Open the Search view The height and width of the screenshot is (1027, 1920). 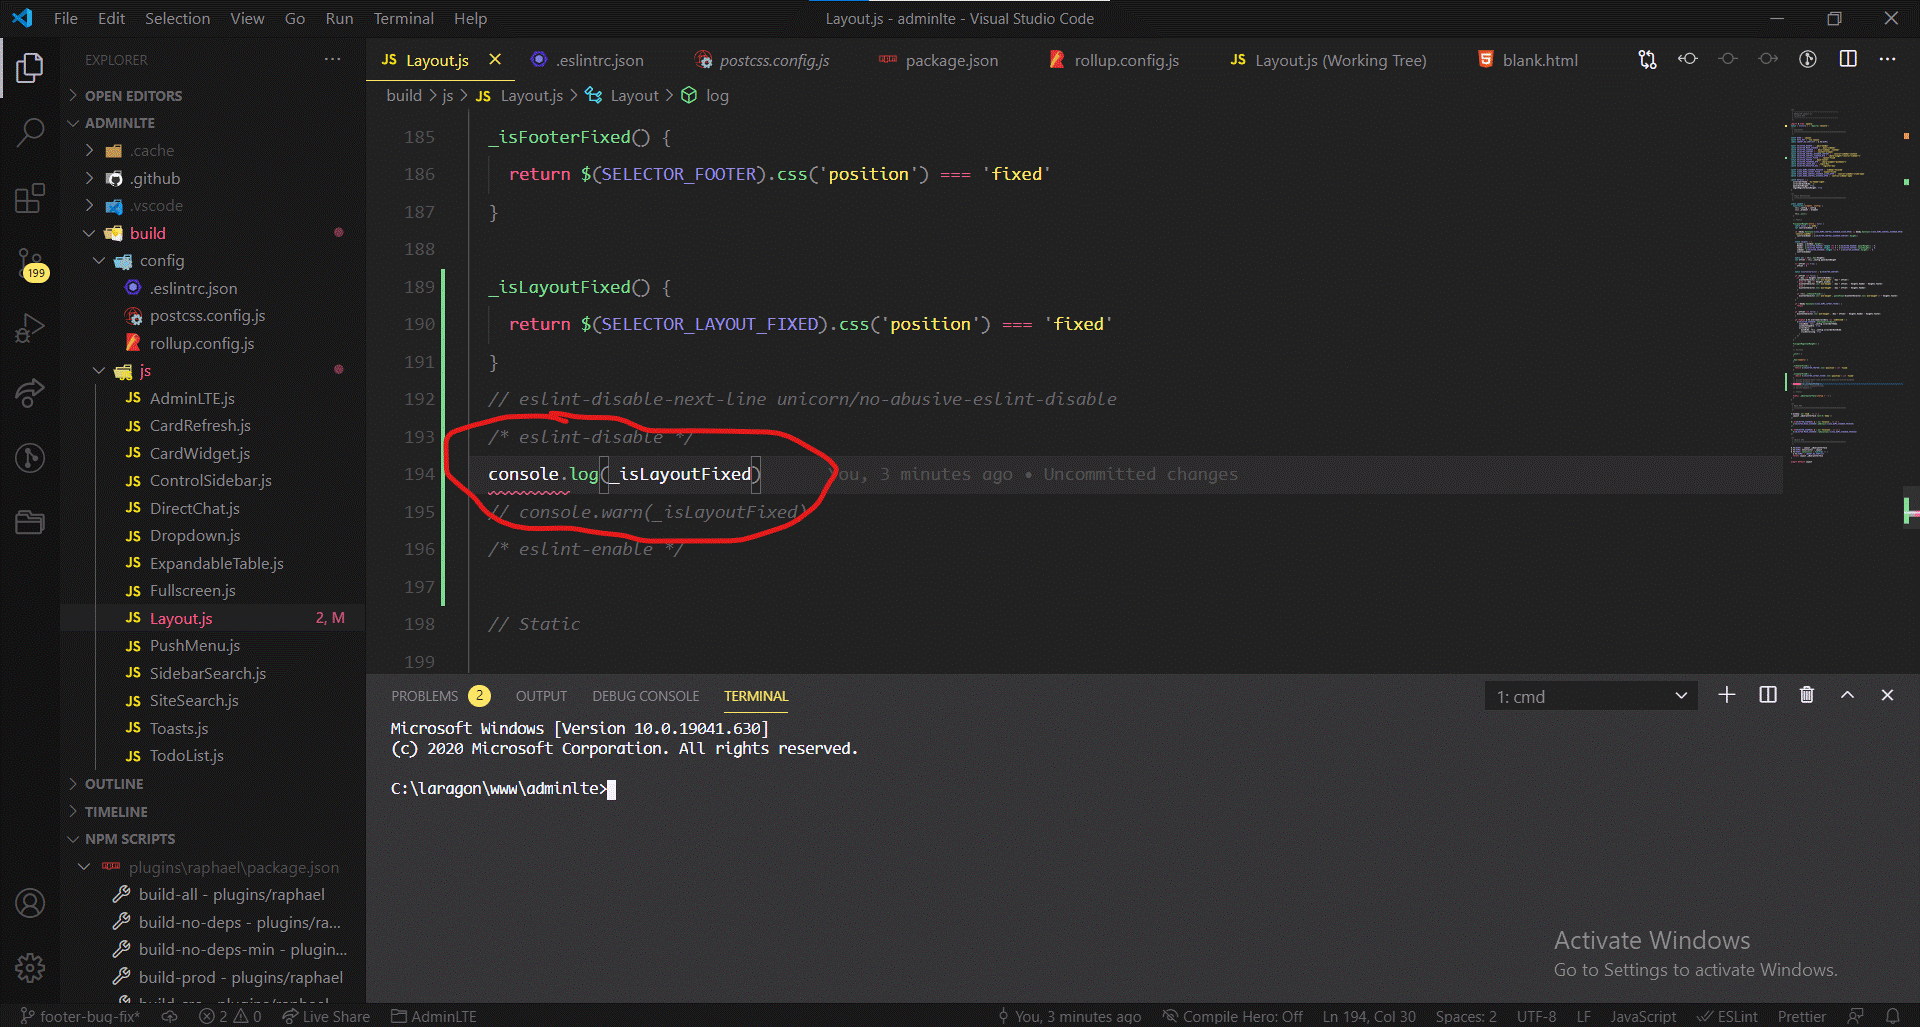point(30,131)
